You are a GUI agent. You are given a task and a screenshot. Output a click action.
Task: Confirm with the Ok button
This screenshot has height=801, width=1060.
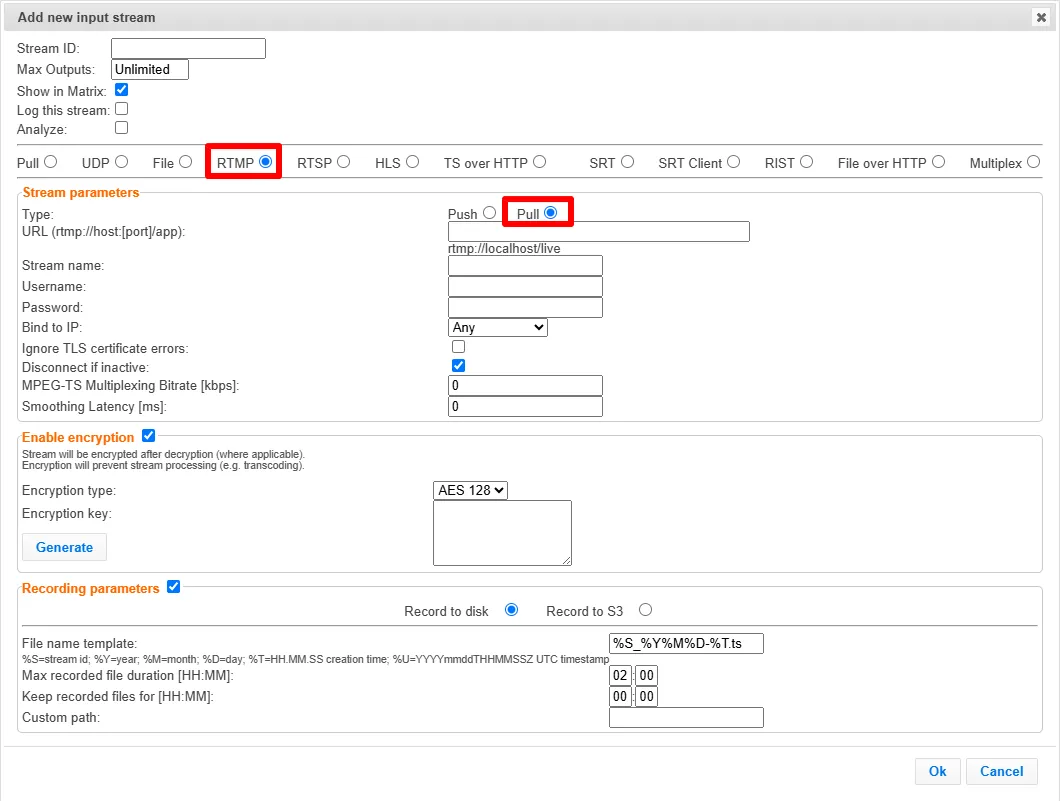point(938,772)
